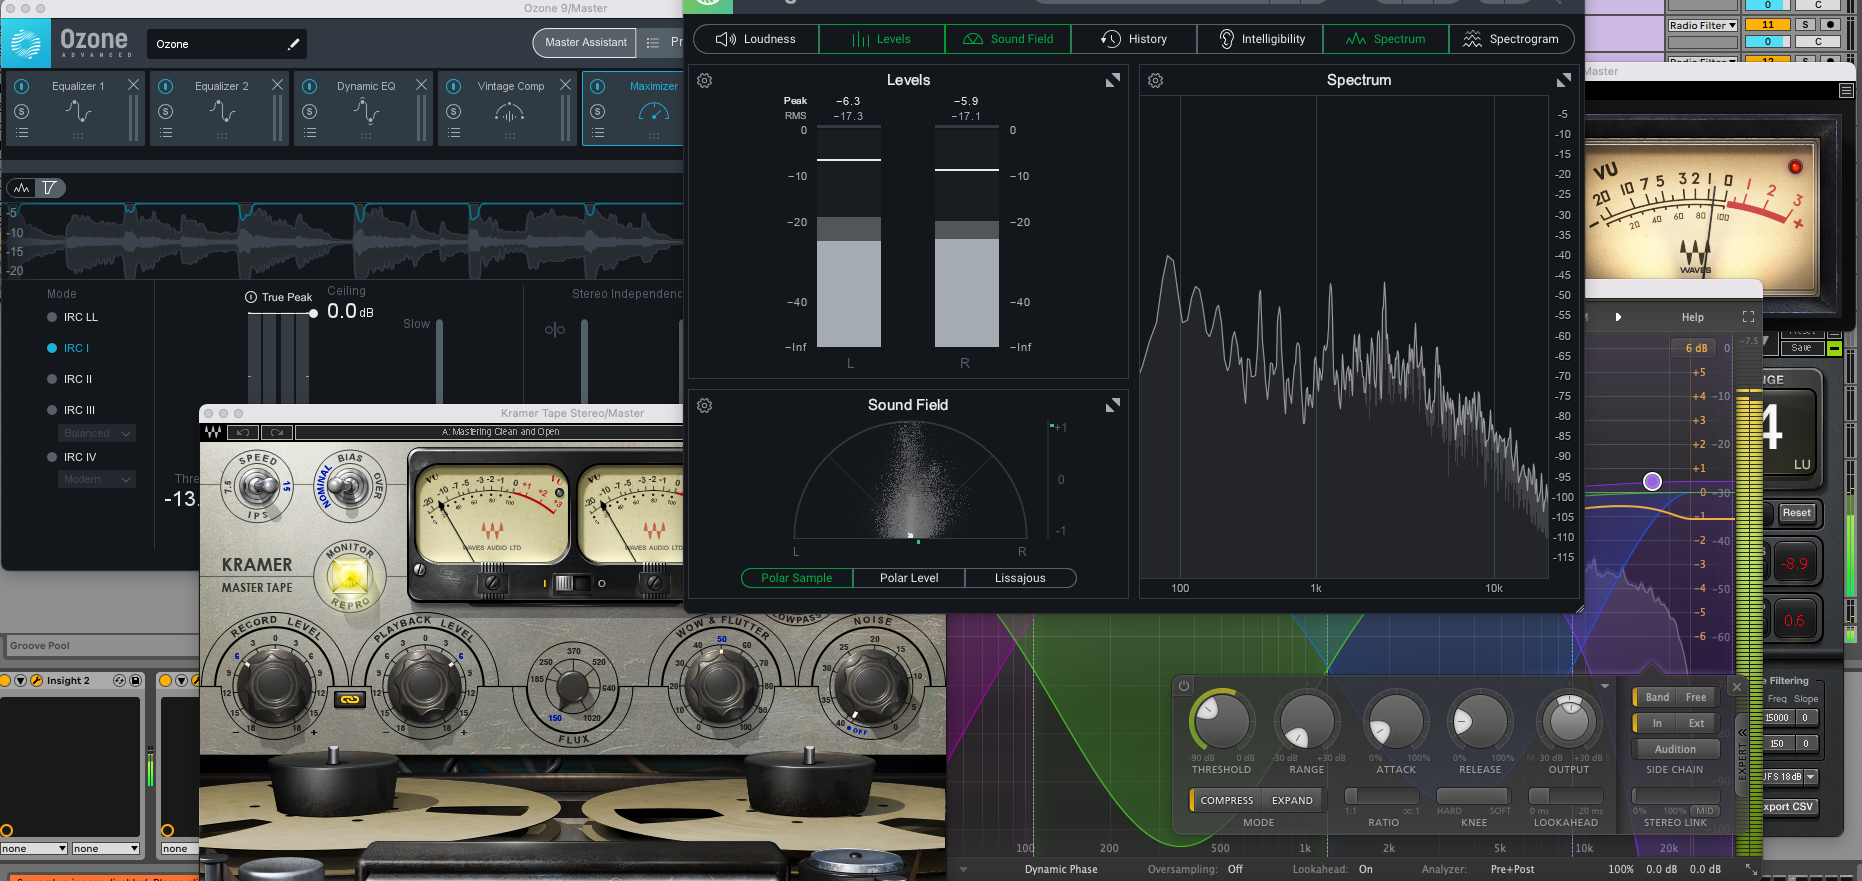Collapse the Expert side panel arrows
Image resolution: width=1862 pixels, height=881 pixels.
click(1741, 732)
